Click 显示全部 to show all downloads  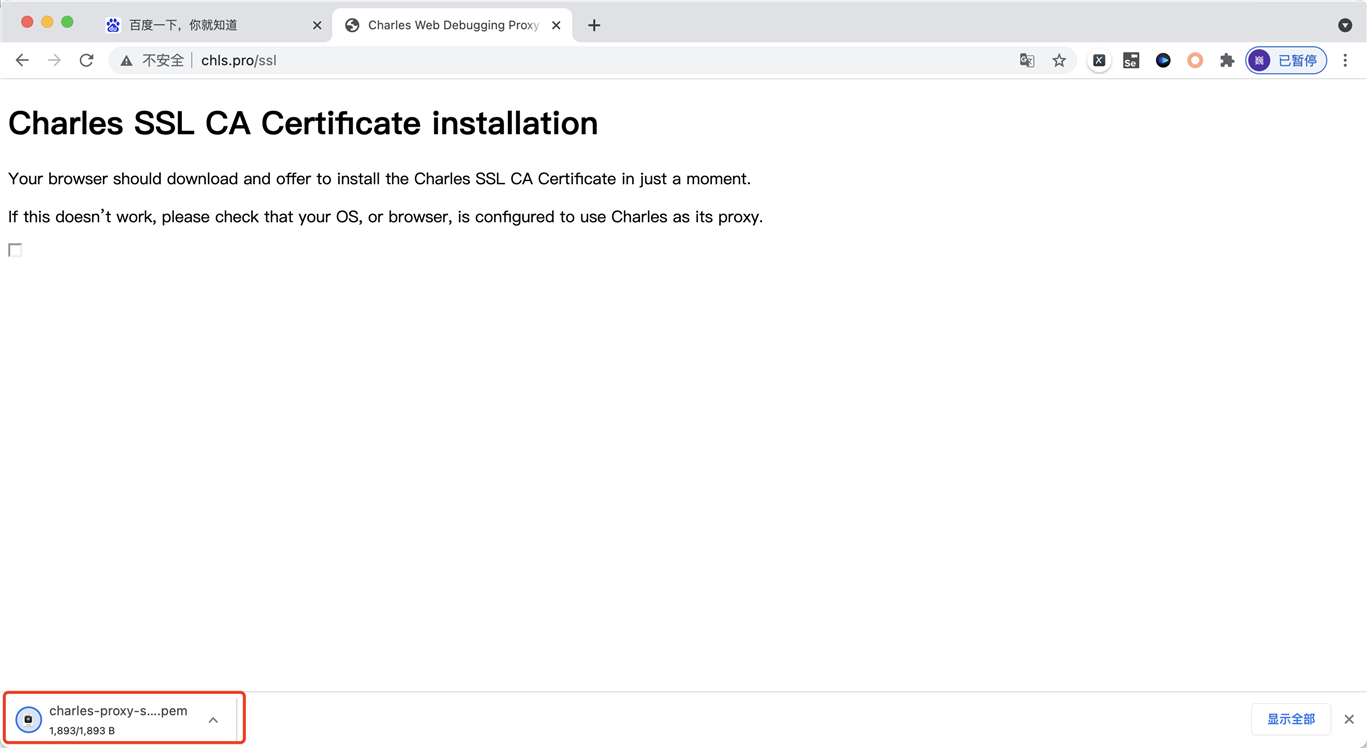(1291, 719)
